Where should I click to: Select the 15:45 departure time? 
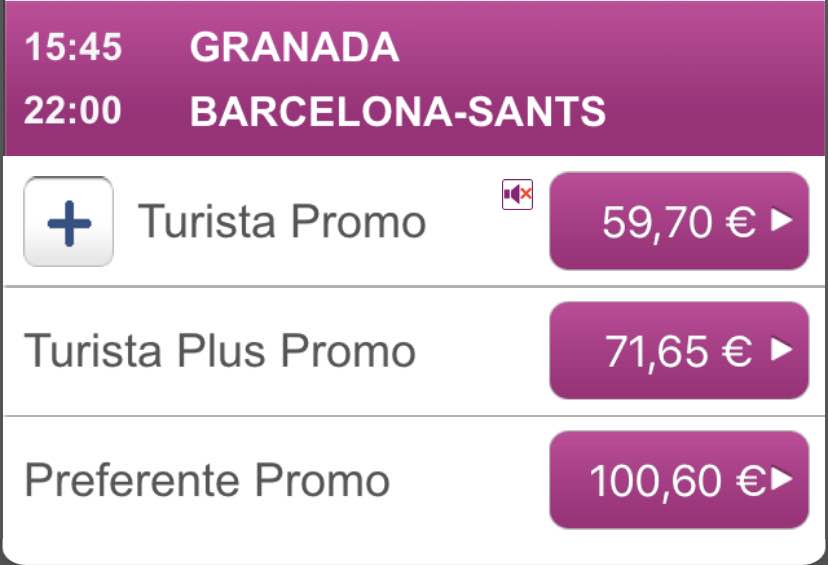pyautogui.click(x=73, y=47)
